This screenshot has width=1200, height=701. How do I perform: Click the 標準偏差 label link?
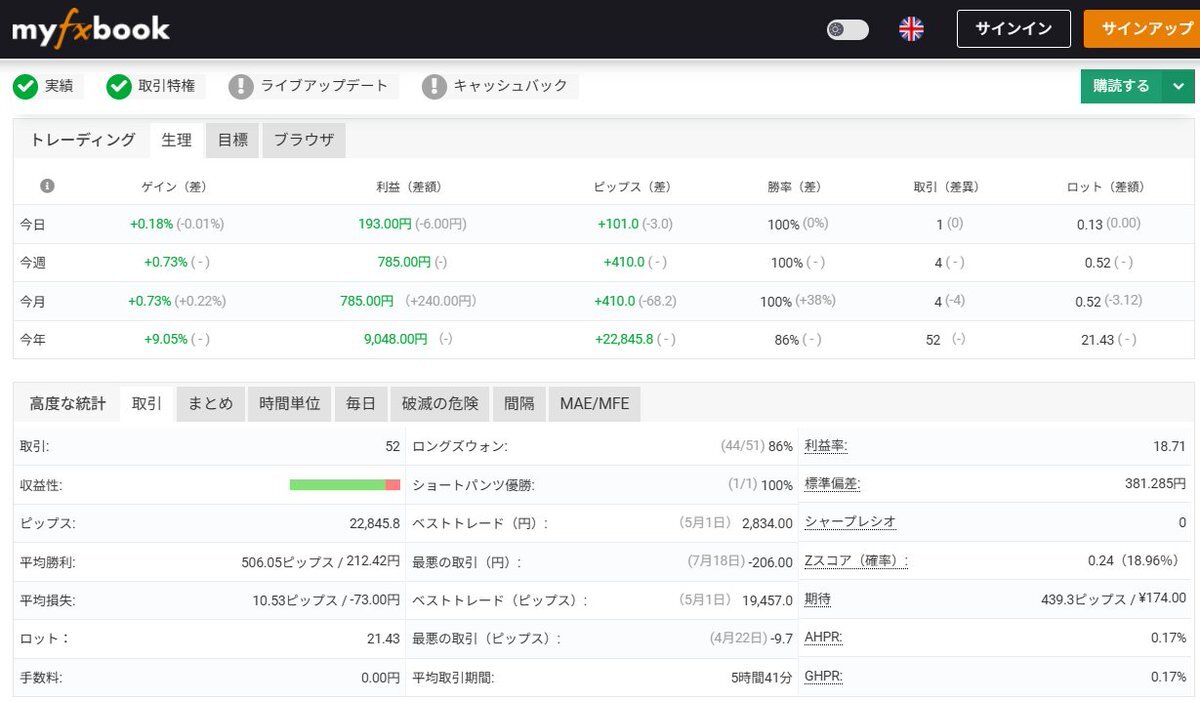832,484
